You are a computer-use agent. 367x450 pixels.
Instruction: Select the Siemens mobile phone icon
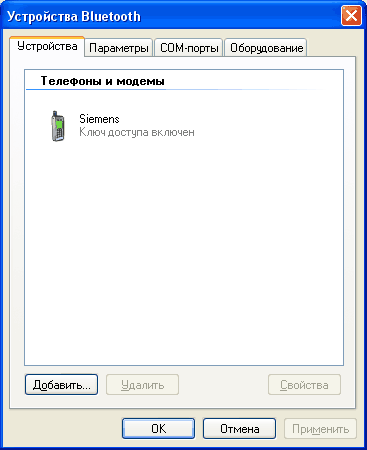tap(58, 126)
